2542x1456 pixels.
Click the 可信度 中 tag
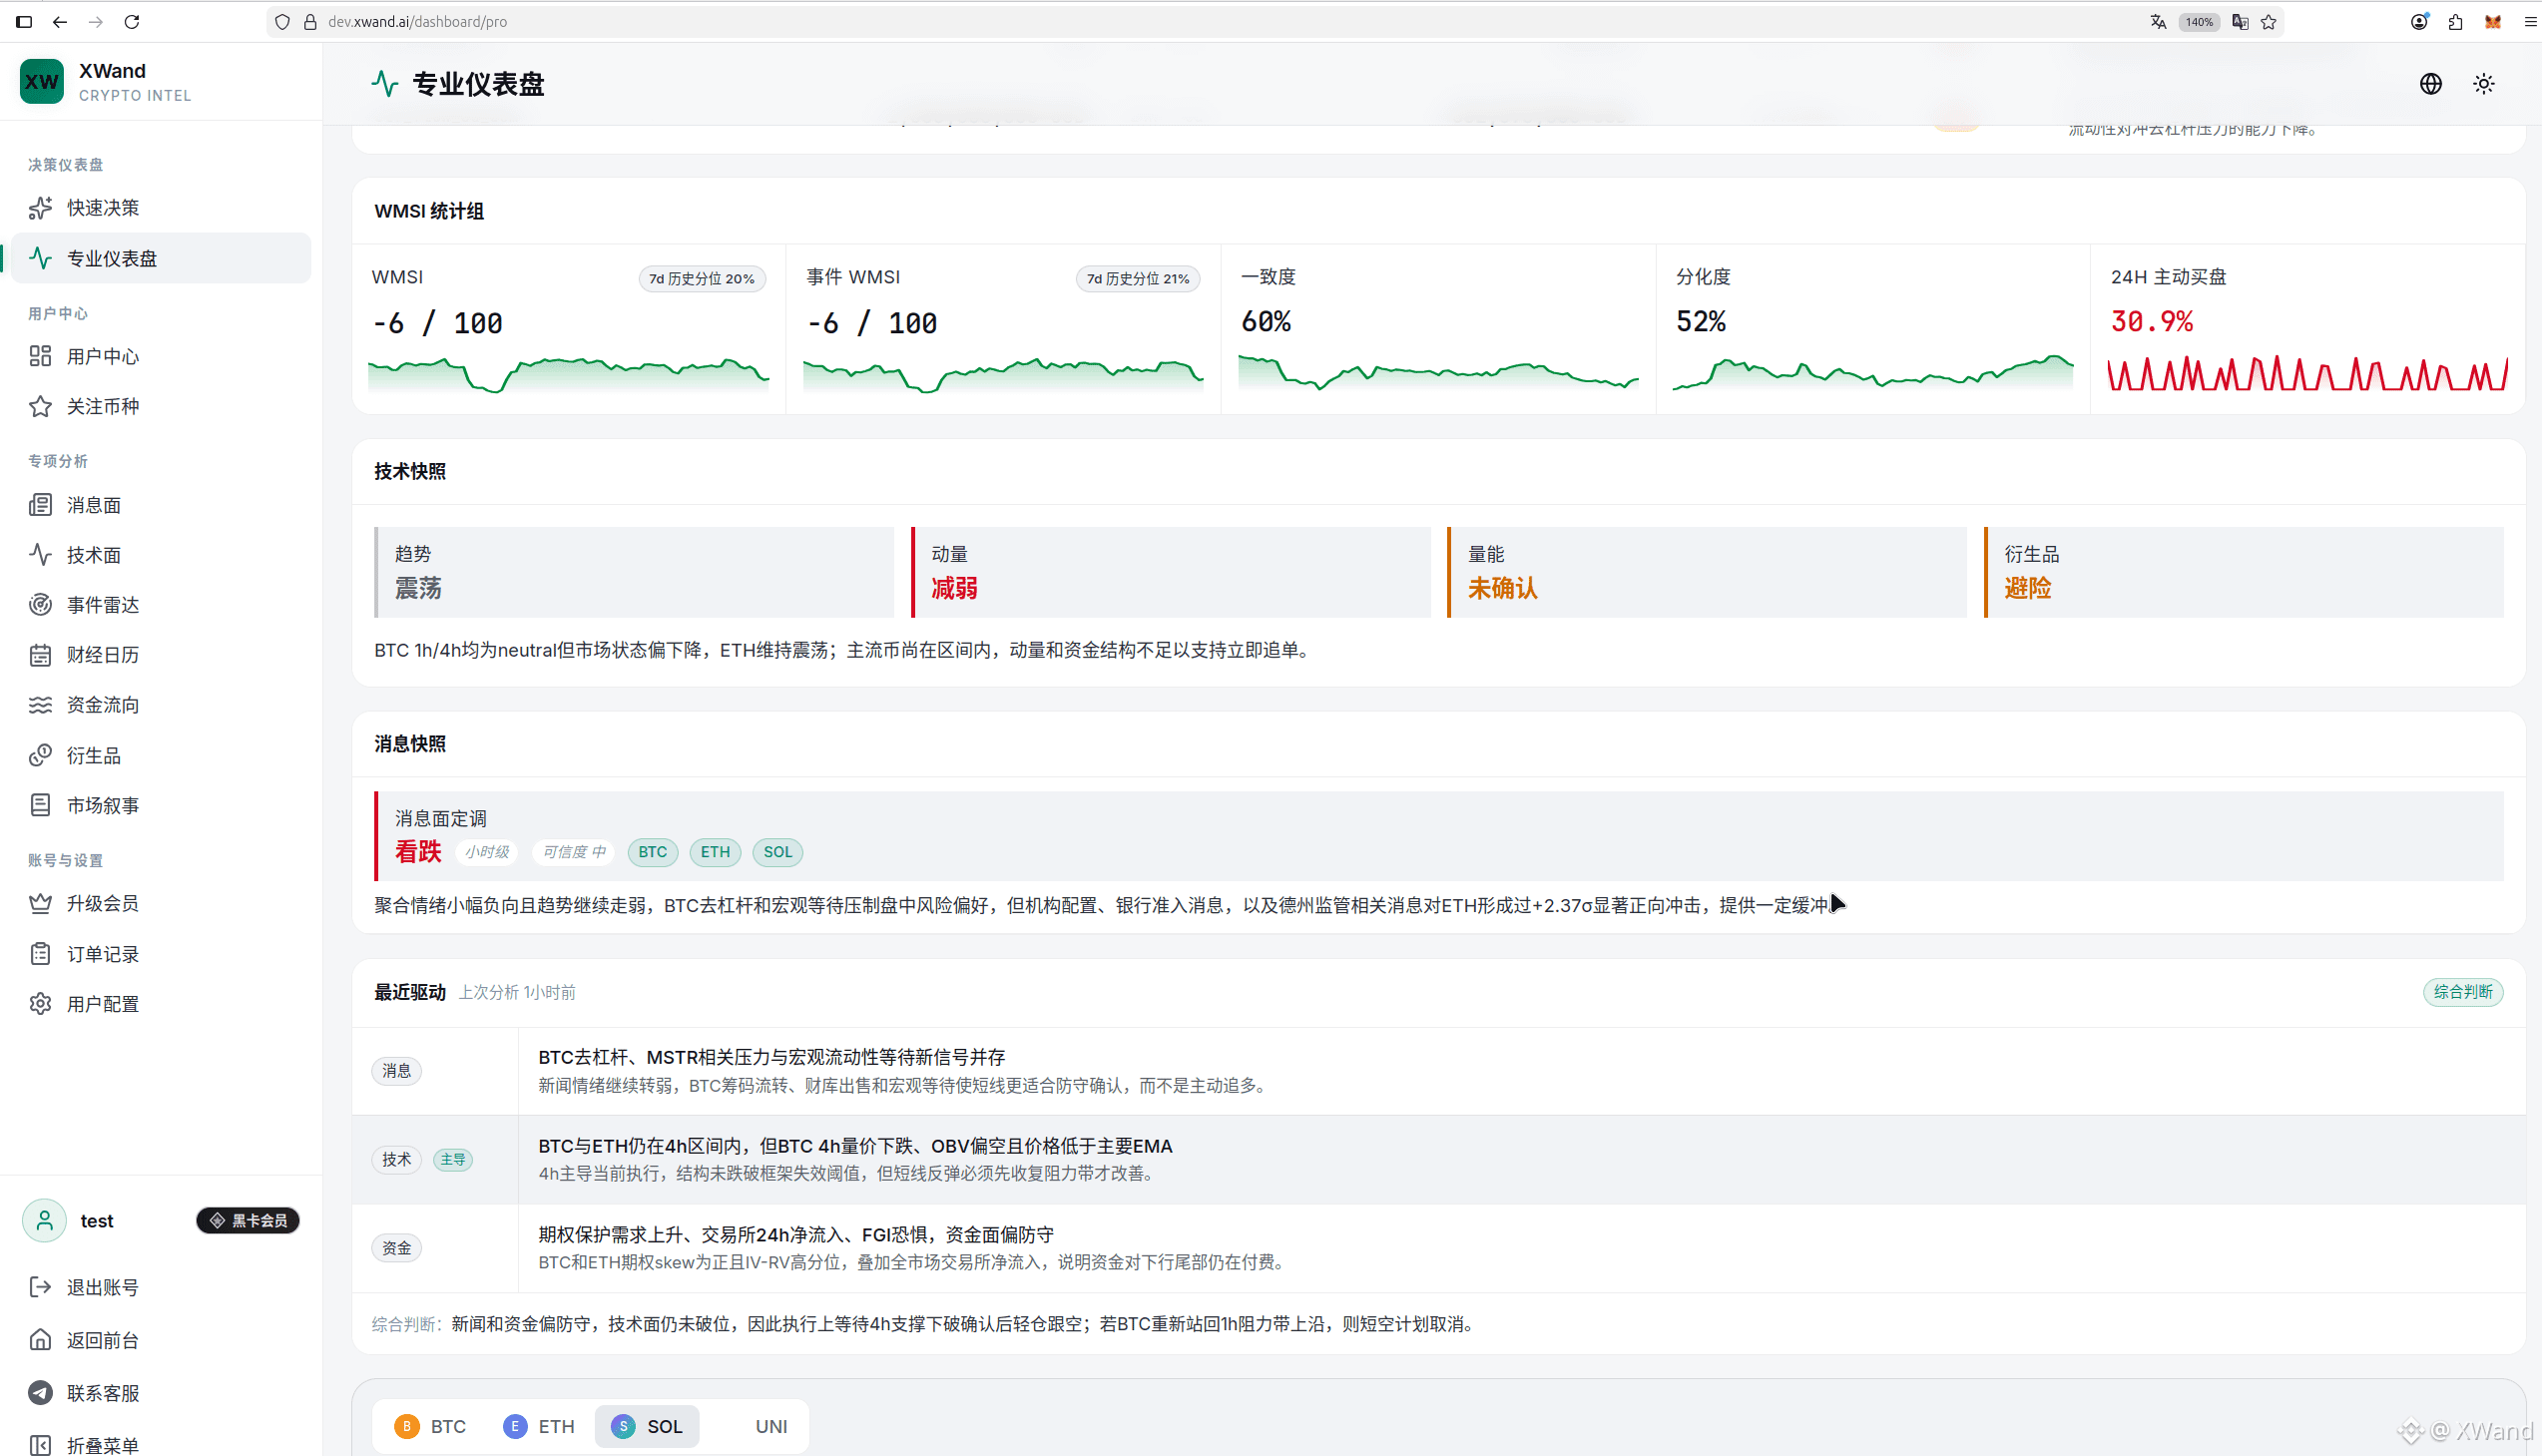(x=574, y=852)
